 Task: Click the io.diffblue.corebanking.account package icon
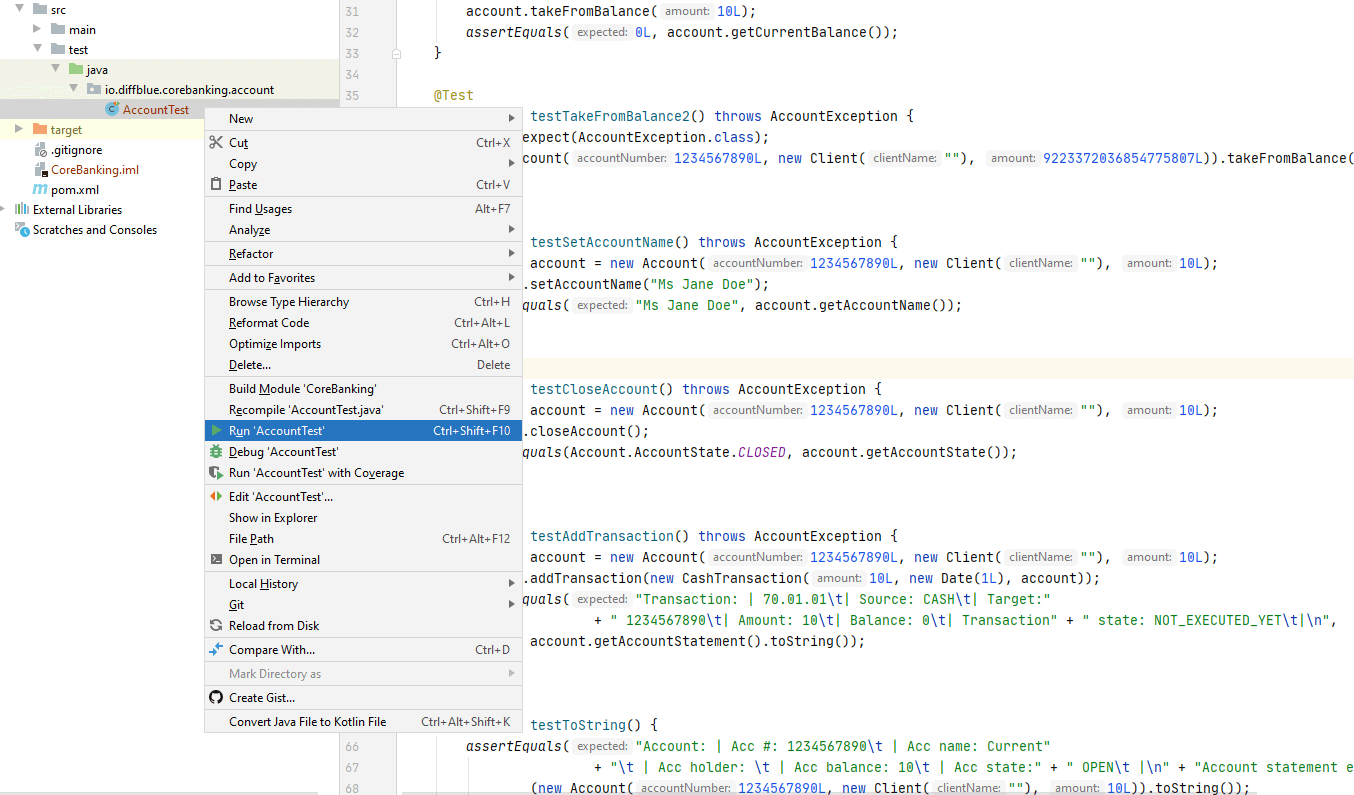click(x=94, y=90)
